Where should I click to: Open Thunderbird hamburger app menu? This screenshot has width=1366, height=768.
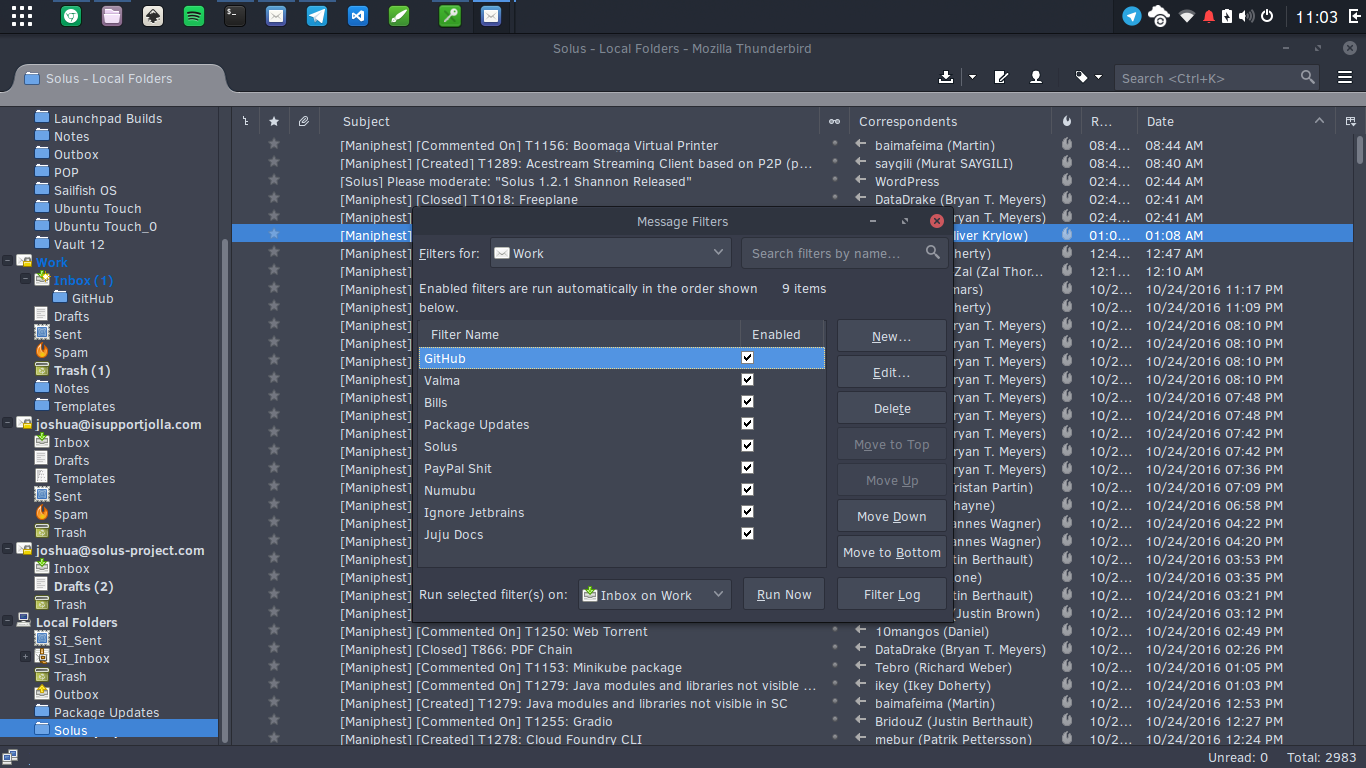tap(1345, 77)
